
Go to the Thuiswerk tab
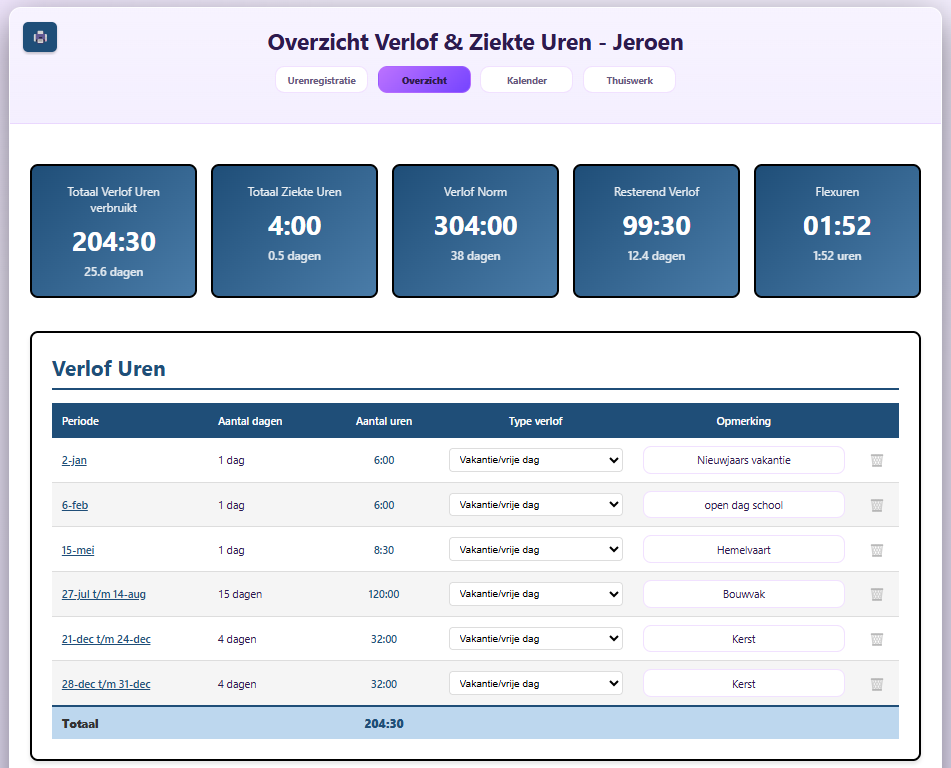coord(629,80)
